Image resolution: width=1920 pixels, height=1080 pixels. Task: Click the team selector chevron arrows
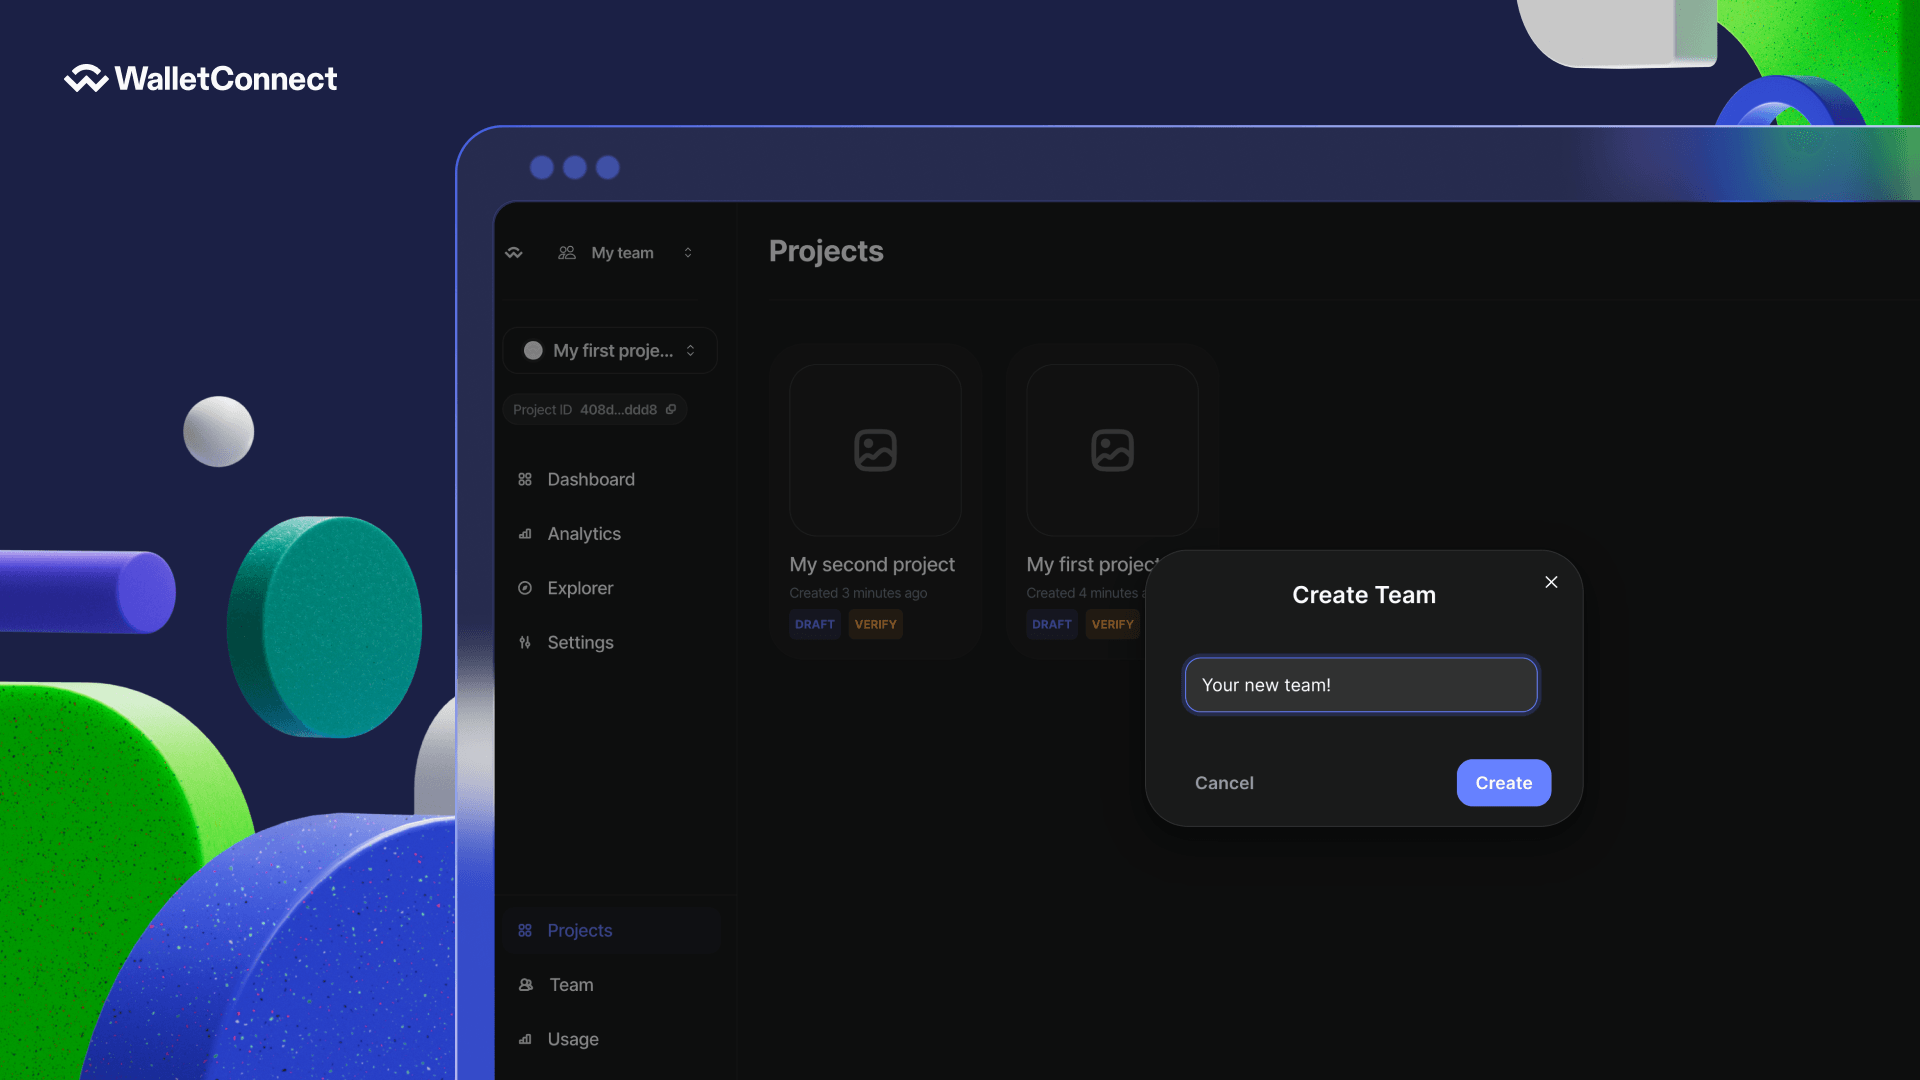point(688,253)
